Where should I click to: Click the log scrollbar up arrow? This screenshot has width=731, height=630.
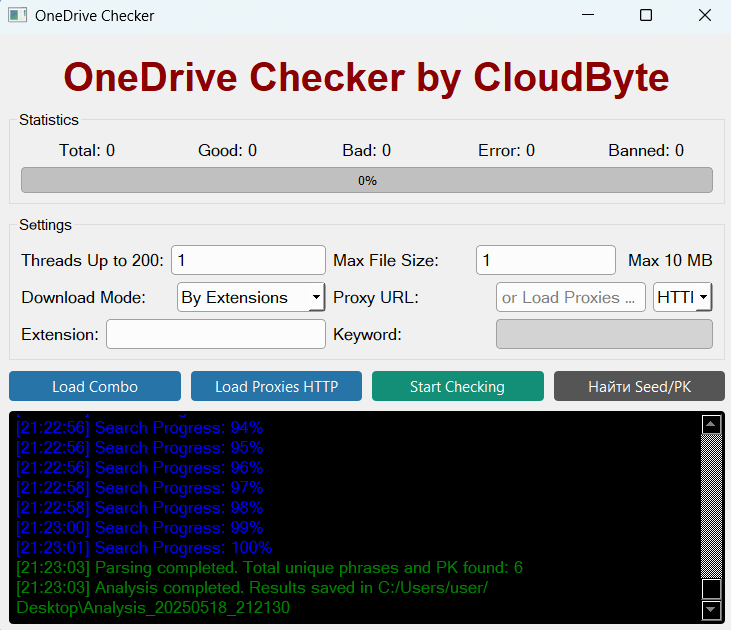coord(711,424)
